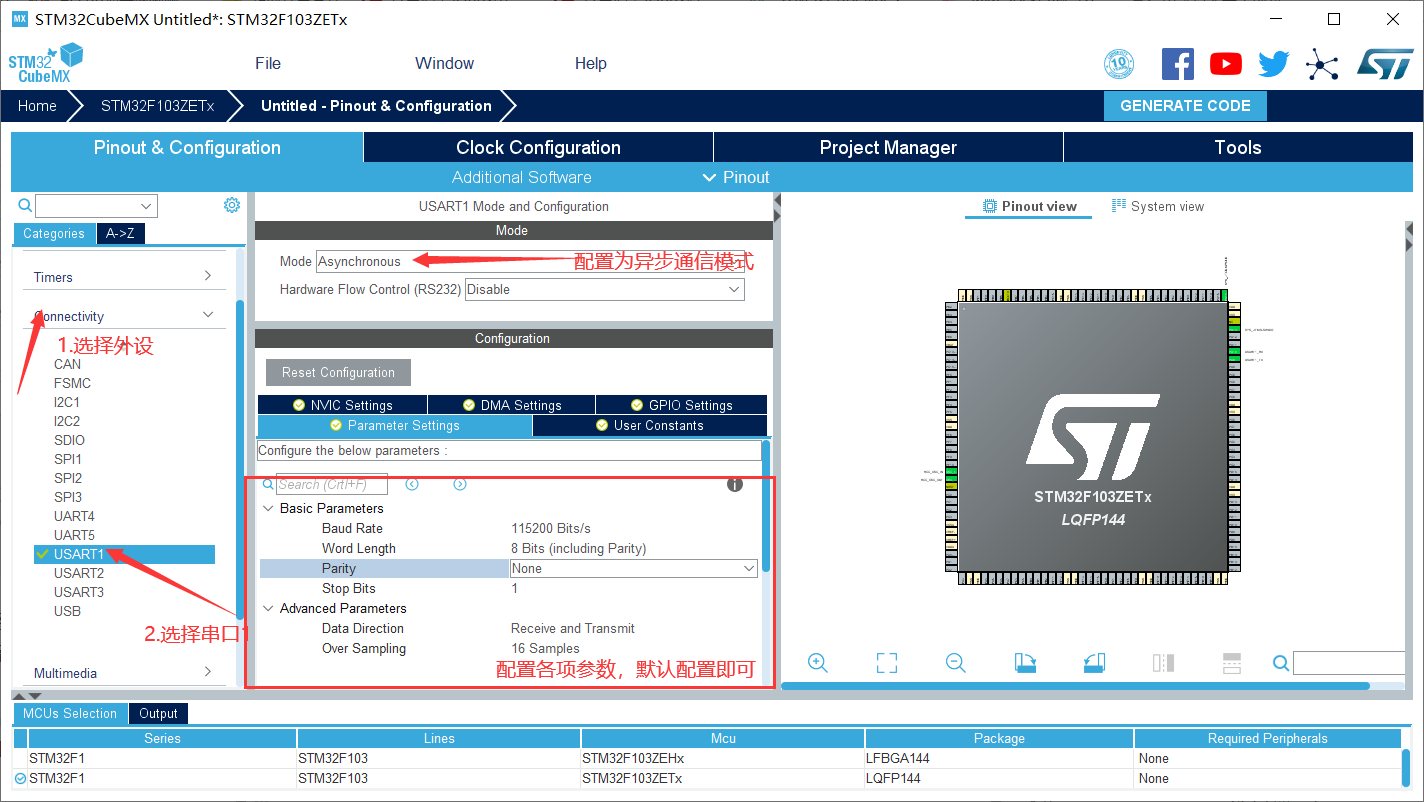The height and width of the screenshot is (802, 1424).
Task: Rotate the chip clockwise icon
Action: click(x=1025, y=663)
